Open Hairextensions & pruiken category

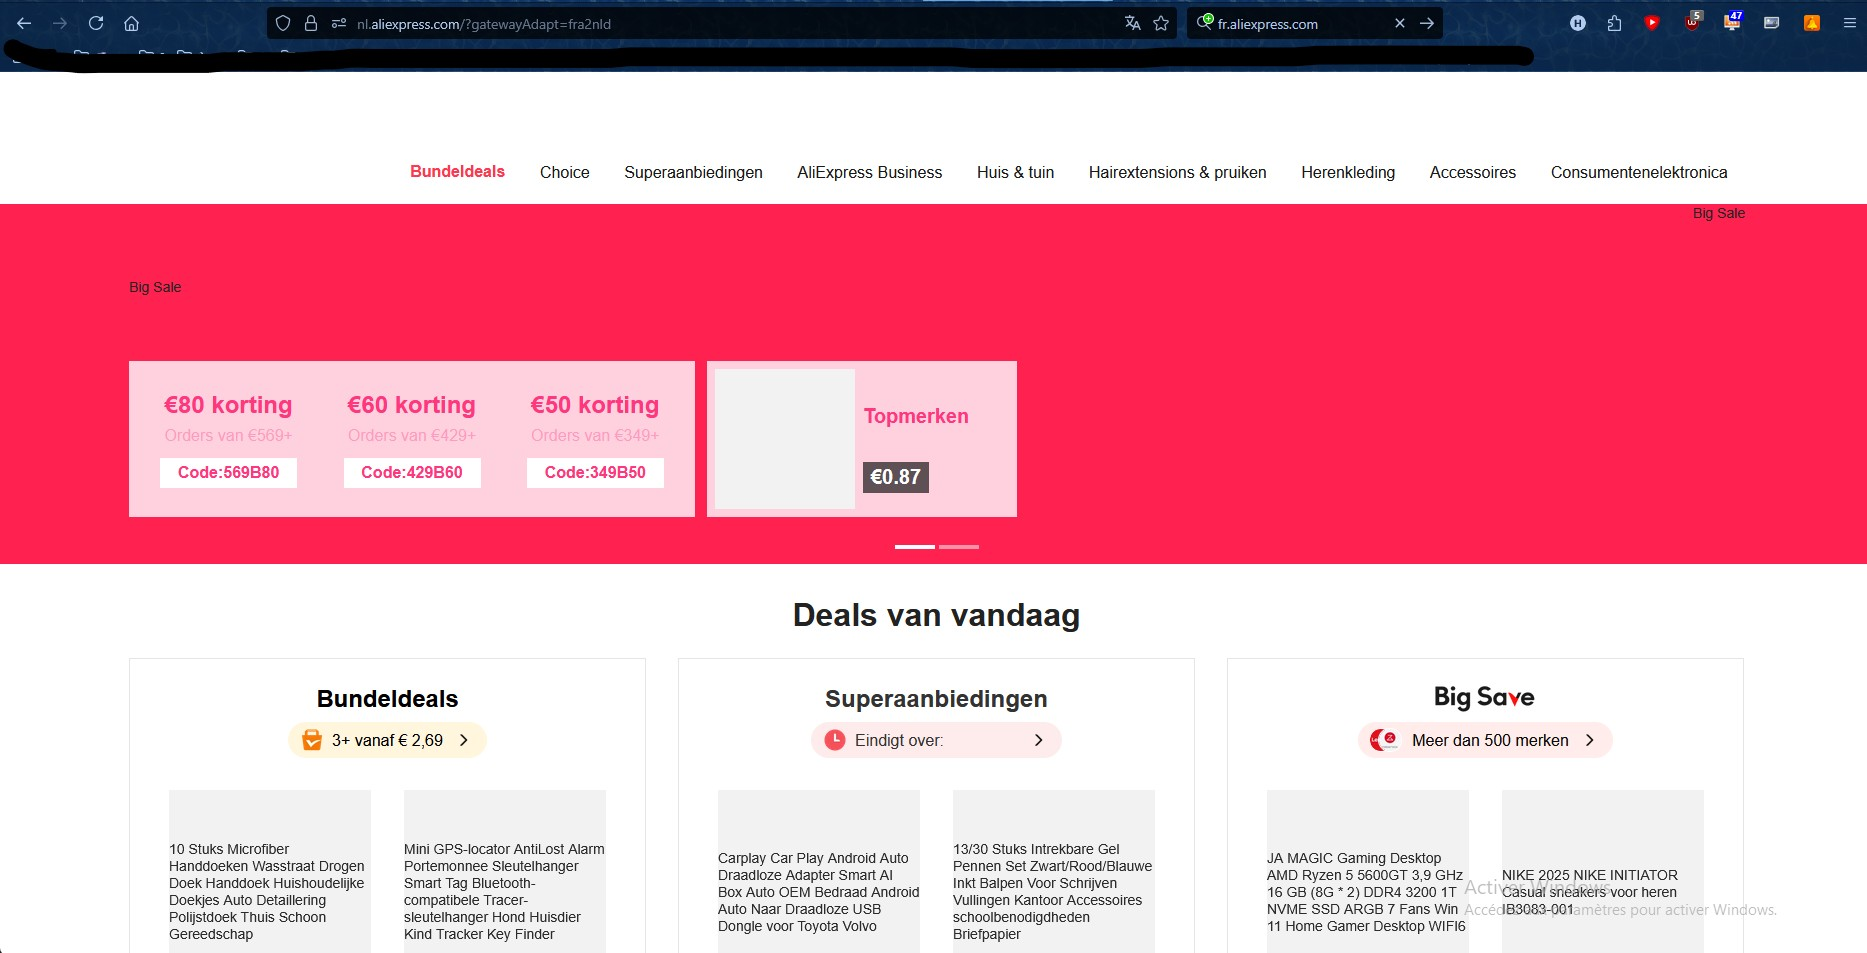[1177, 172]
